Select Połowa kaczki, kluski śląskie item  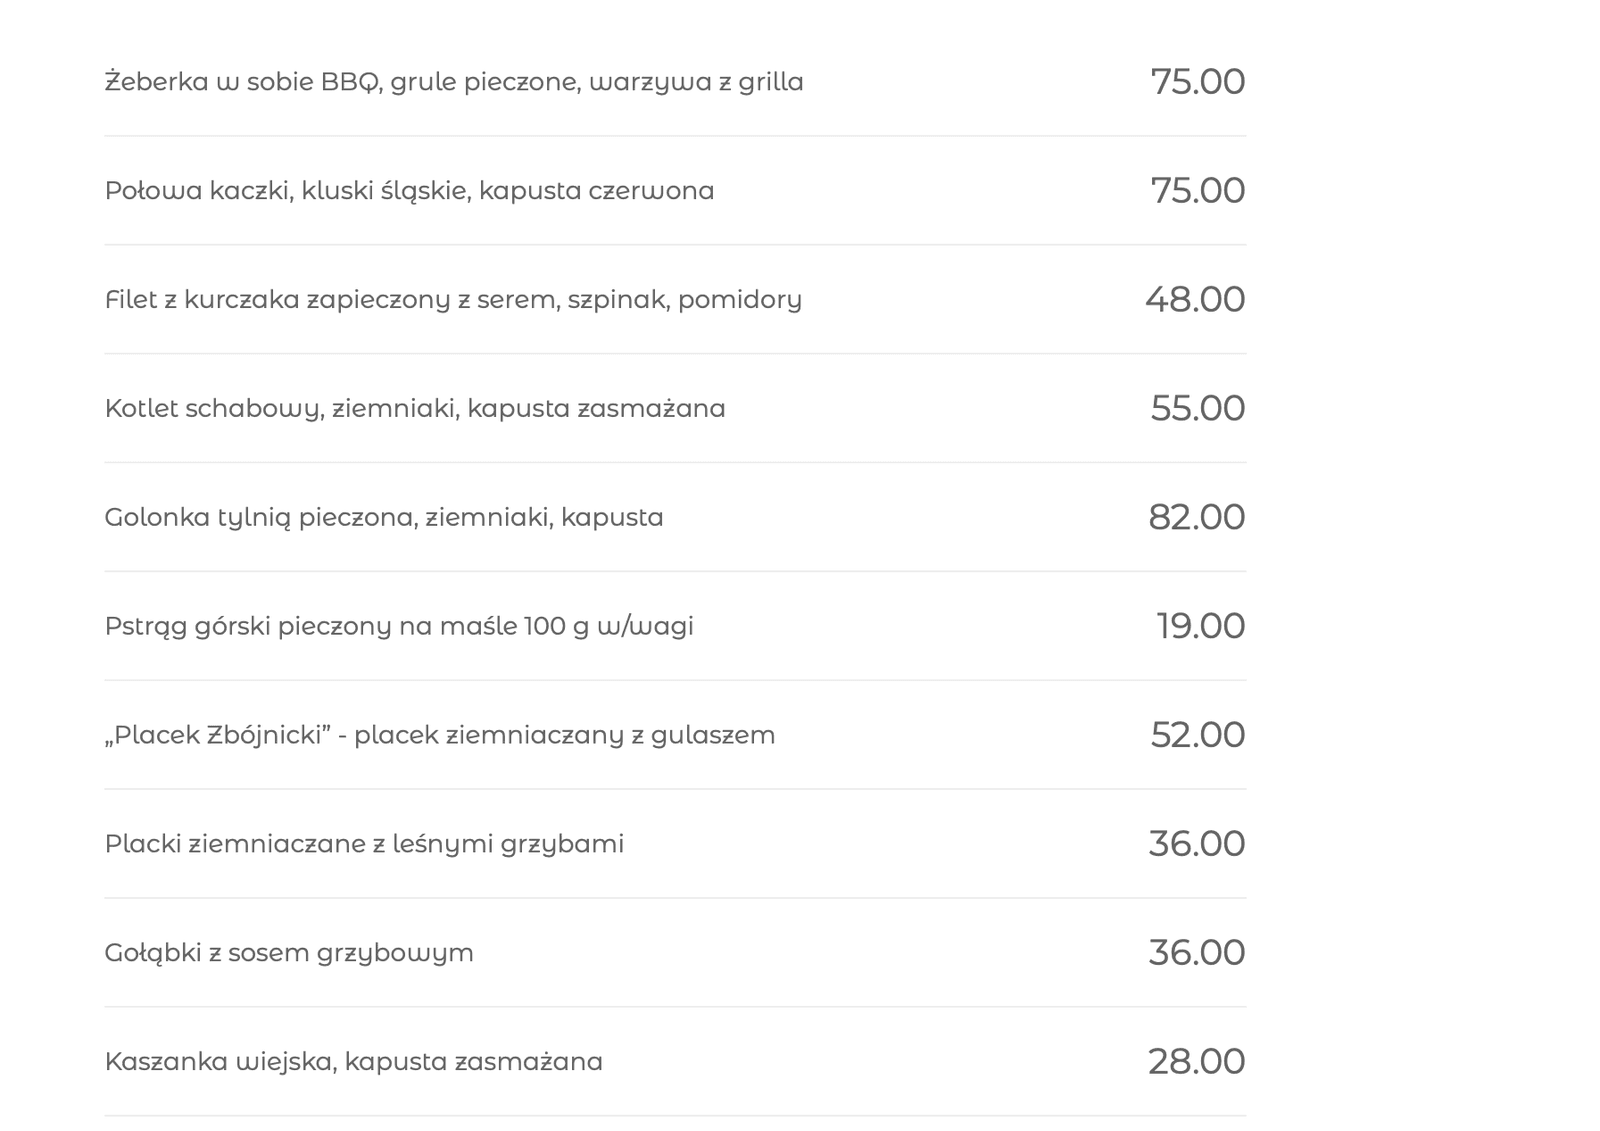click(409, 191)
